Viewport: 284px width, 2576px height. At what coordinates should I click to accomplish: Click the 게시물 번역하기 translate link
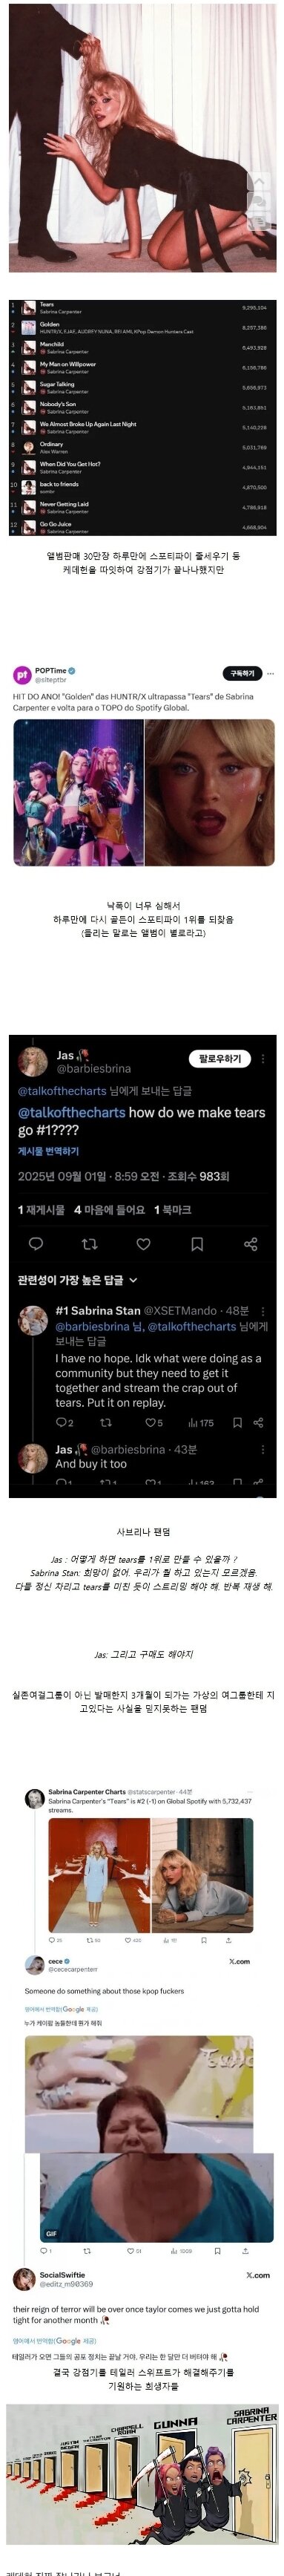coord(48,1151)
